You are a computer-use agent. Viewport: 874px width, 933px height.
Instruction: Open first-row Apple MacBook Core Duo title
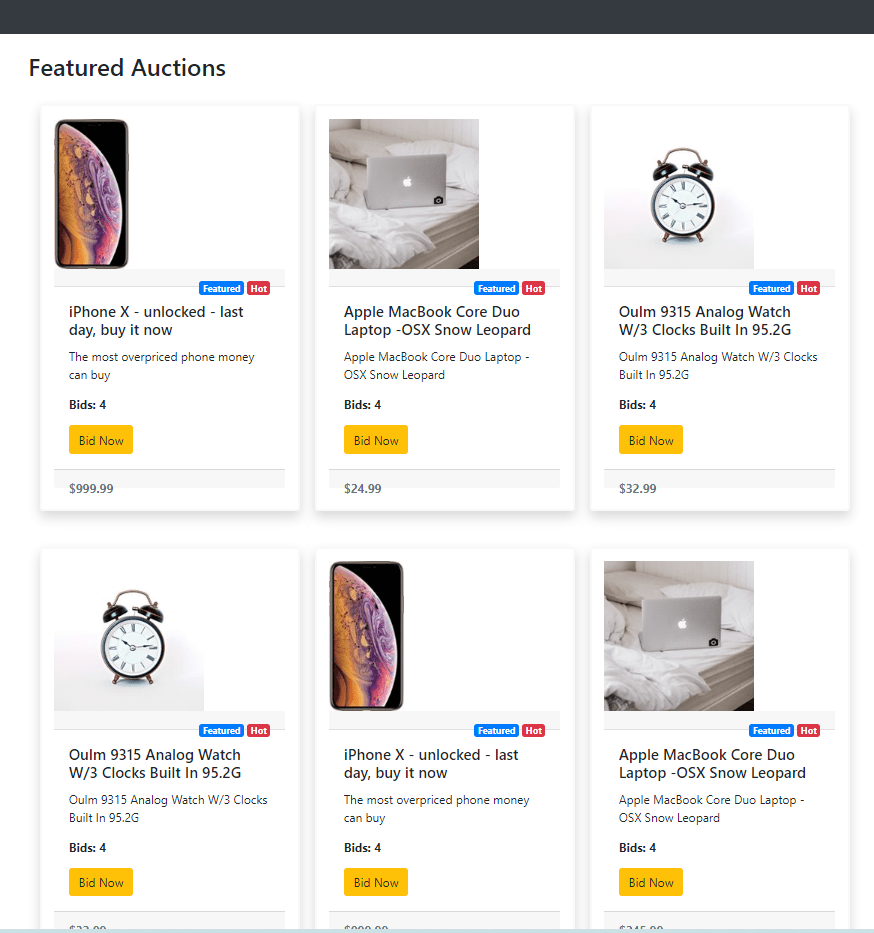(x=437, y=321)
